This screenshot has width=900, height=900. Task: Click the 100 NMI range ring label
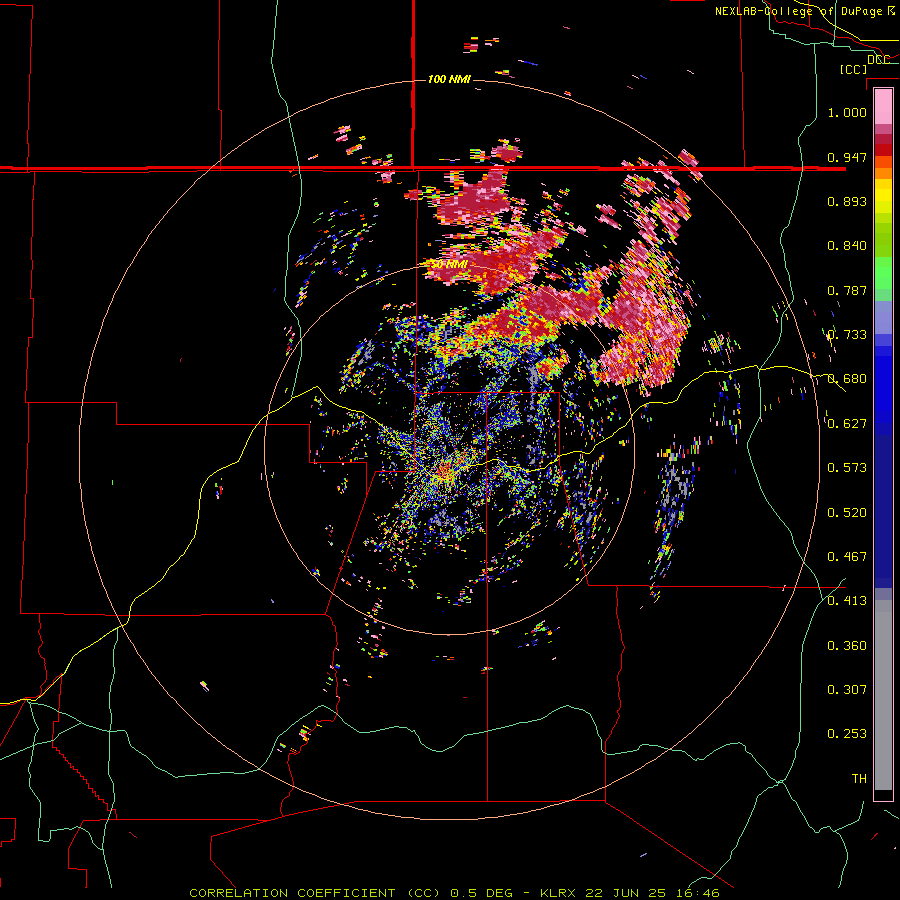click(449, 79)
